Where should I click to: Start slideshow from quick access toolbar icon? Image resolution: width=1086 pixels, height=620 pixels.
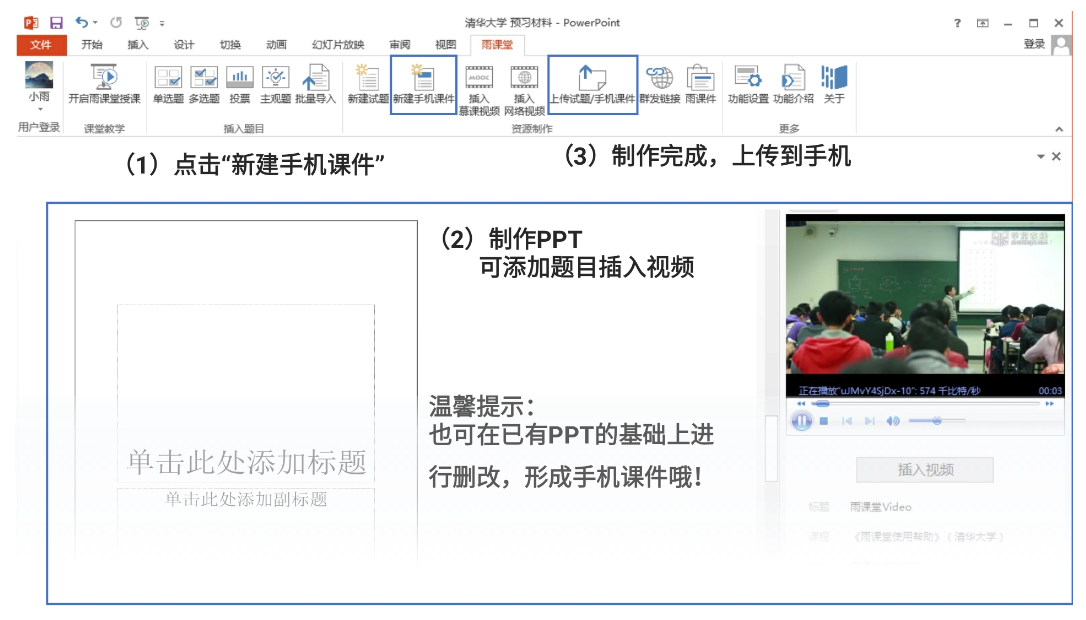pos(141,23)
